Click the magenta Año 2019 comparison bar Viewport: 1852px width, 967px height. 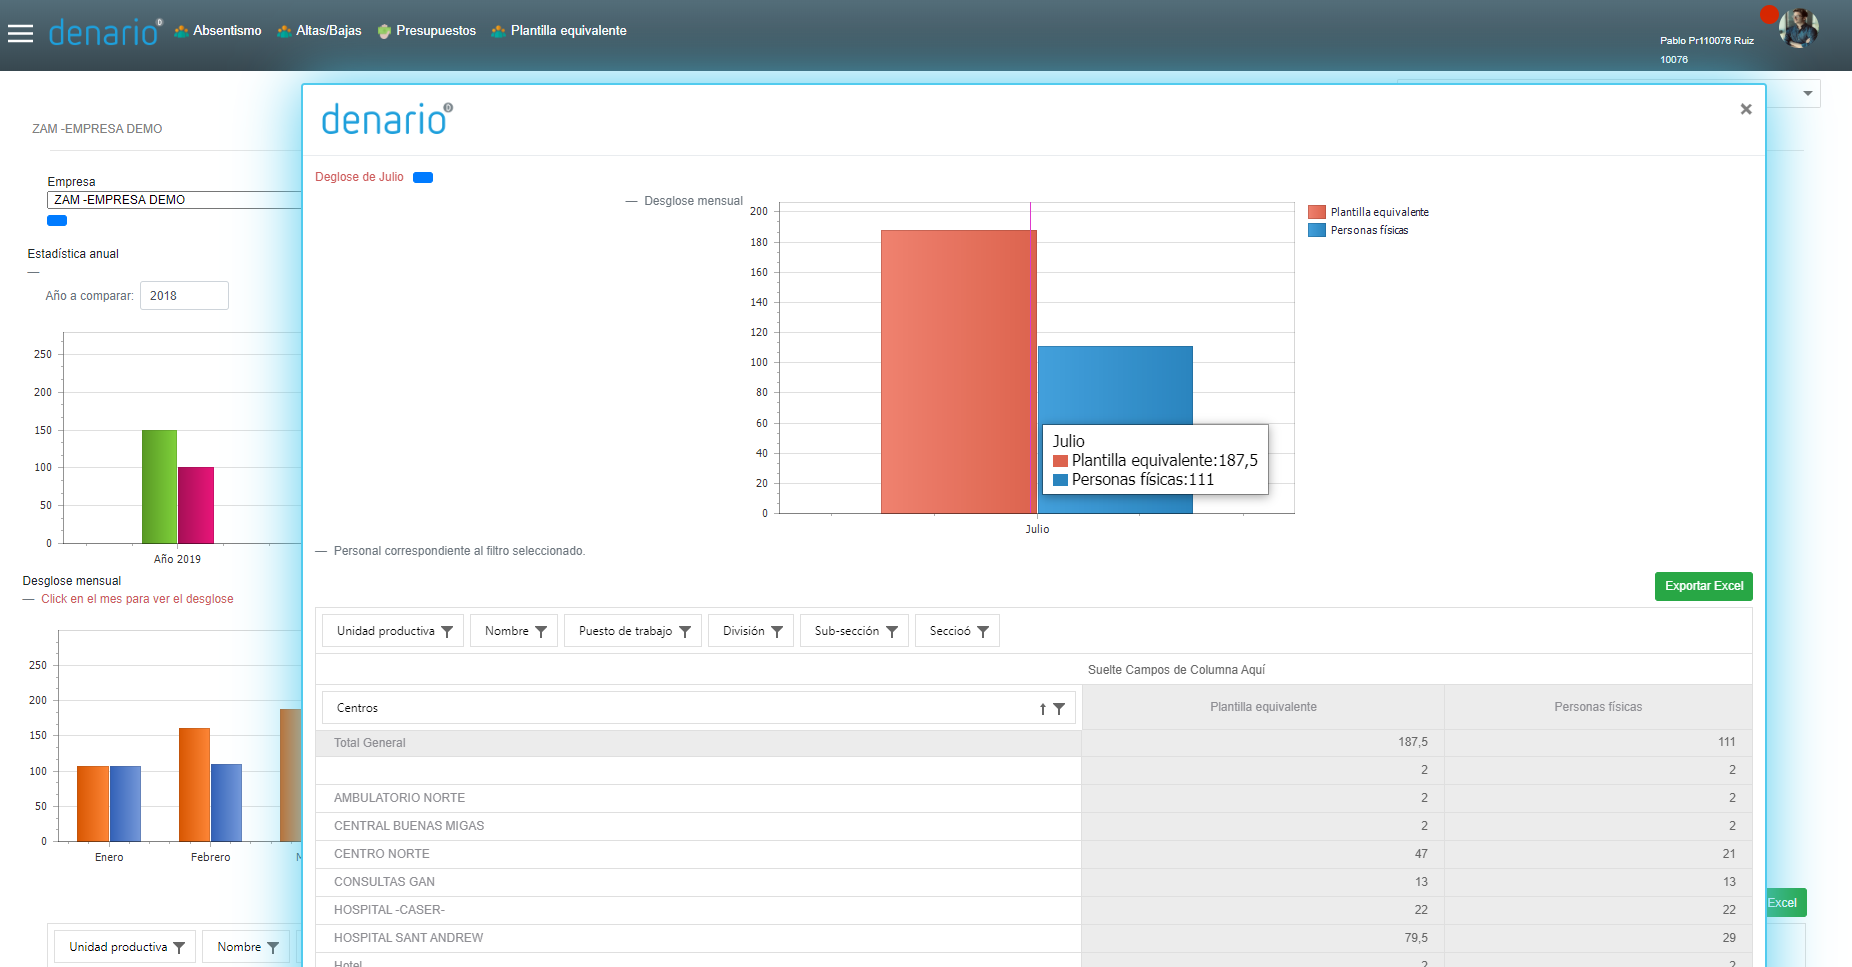tap(196, 505)
